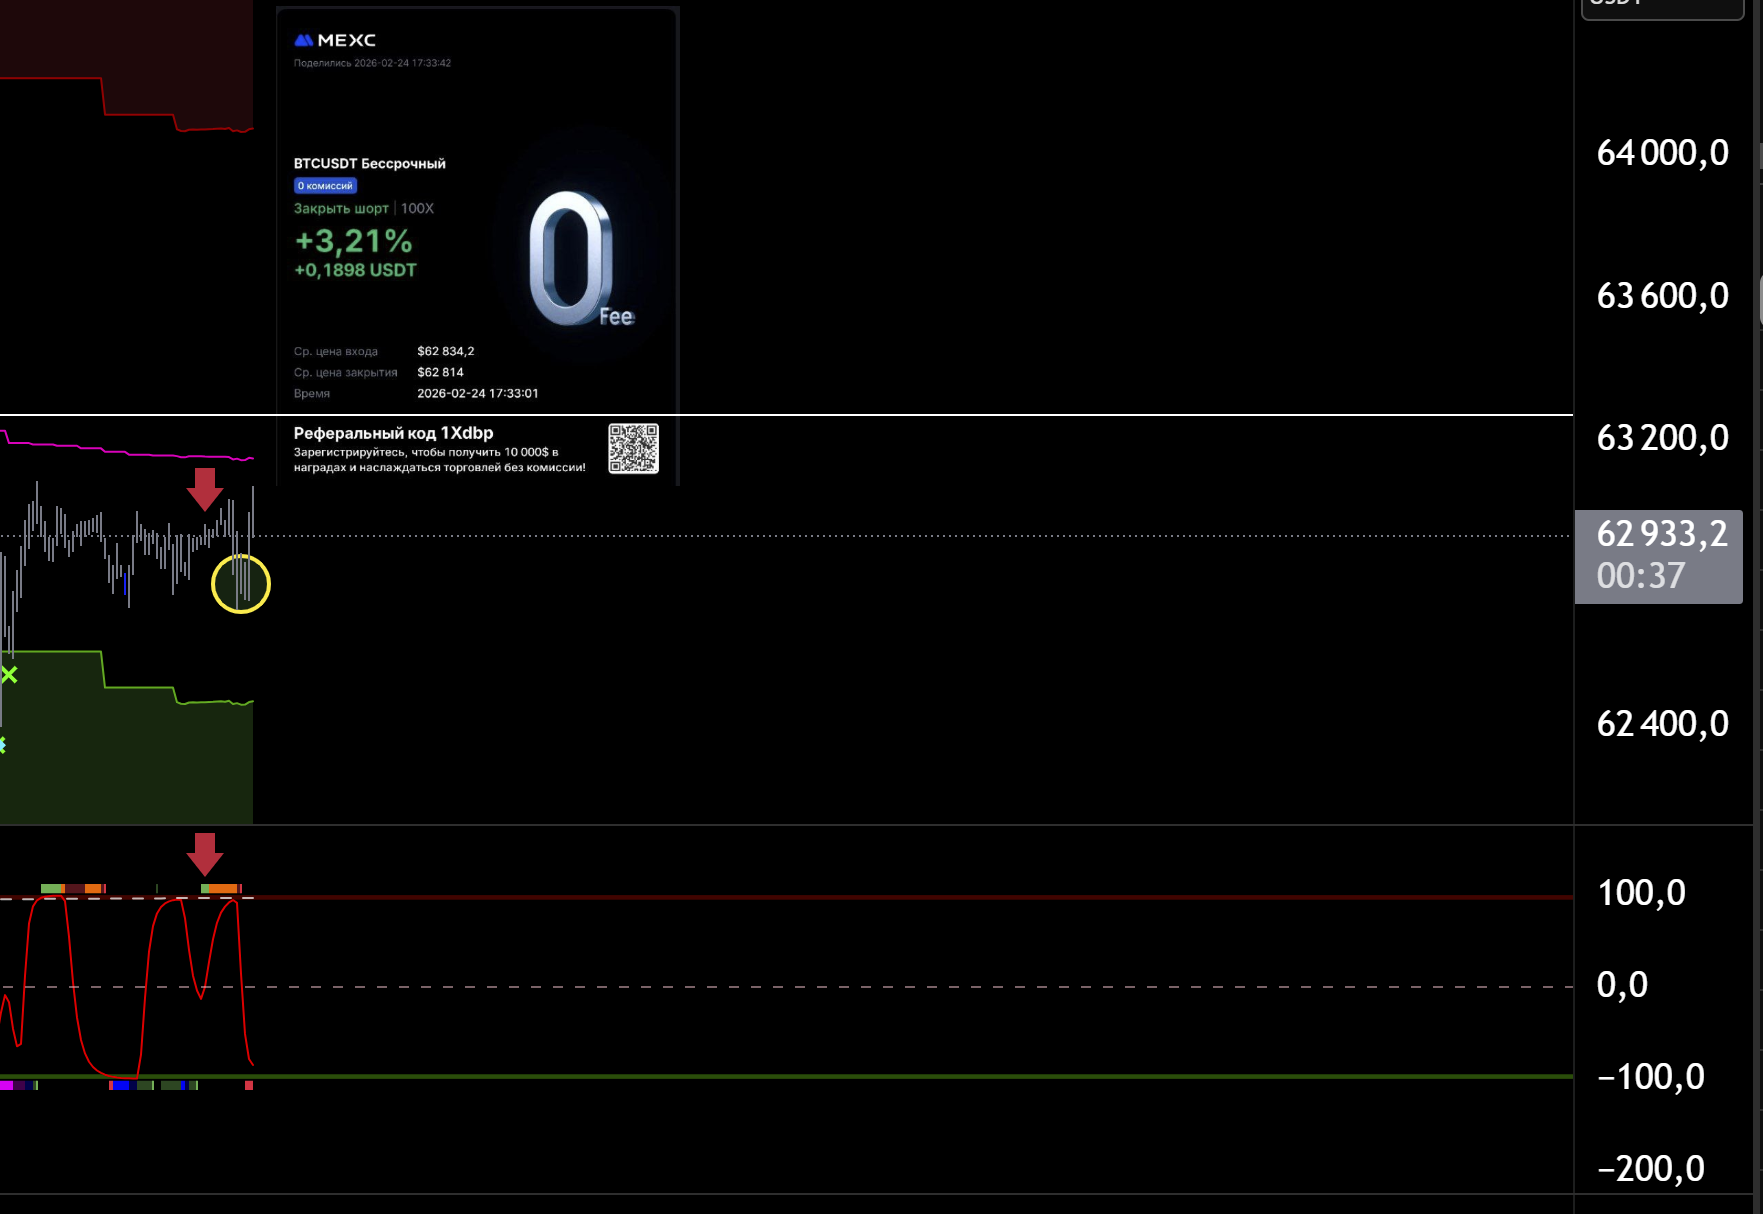The height and width of the screenshot is (1214, 1763).
Task: Click the 'Реферальный код 1Xdbp' heading
Action: [x=393, y=433]
